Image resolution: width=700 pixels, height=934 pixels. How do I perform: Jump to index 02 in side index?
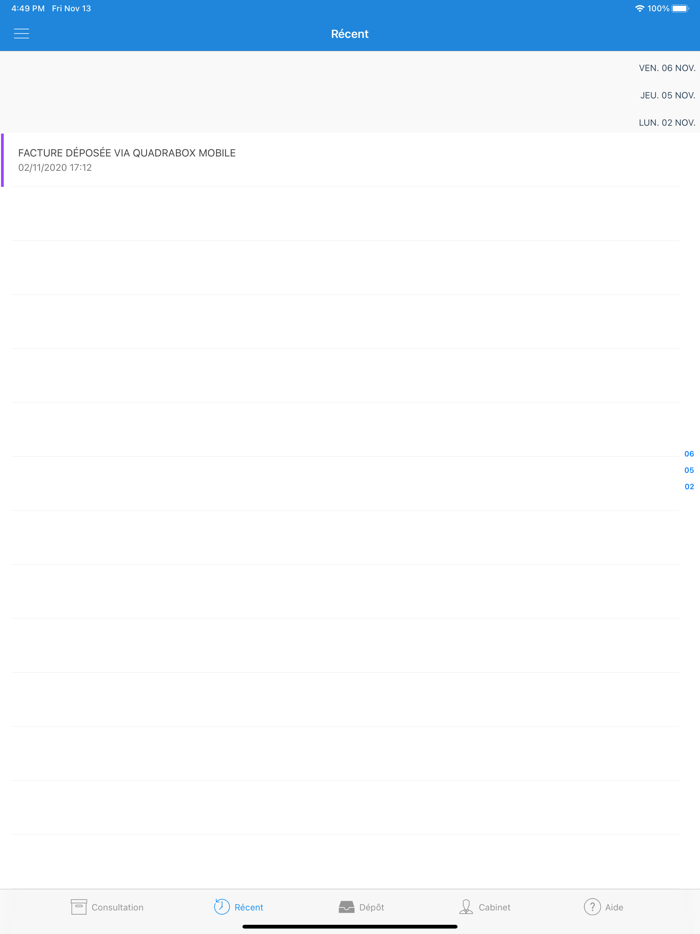(x=689, y=487)
